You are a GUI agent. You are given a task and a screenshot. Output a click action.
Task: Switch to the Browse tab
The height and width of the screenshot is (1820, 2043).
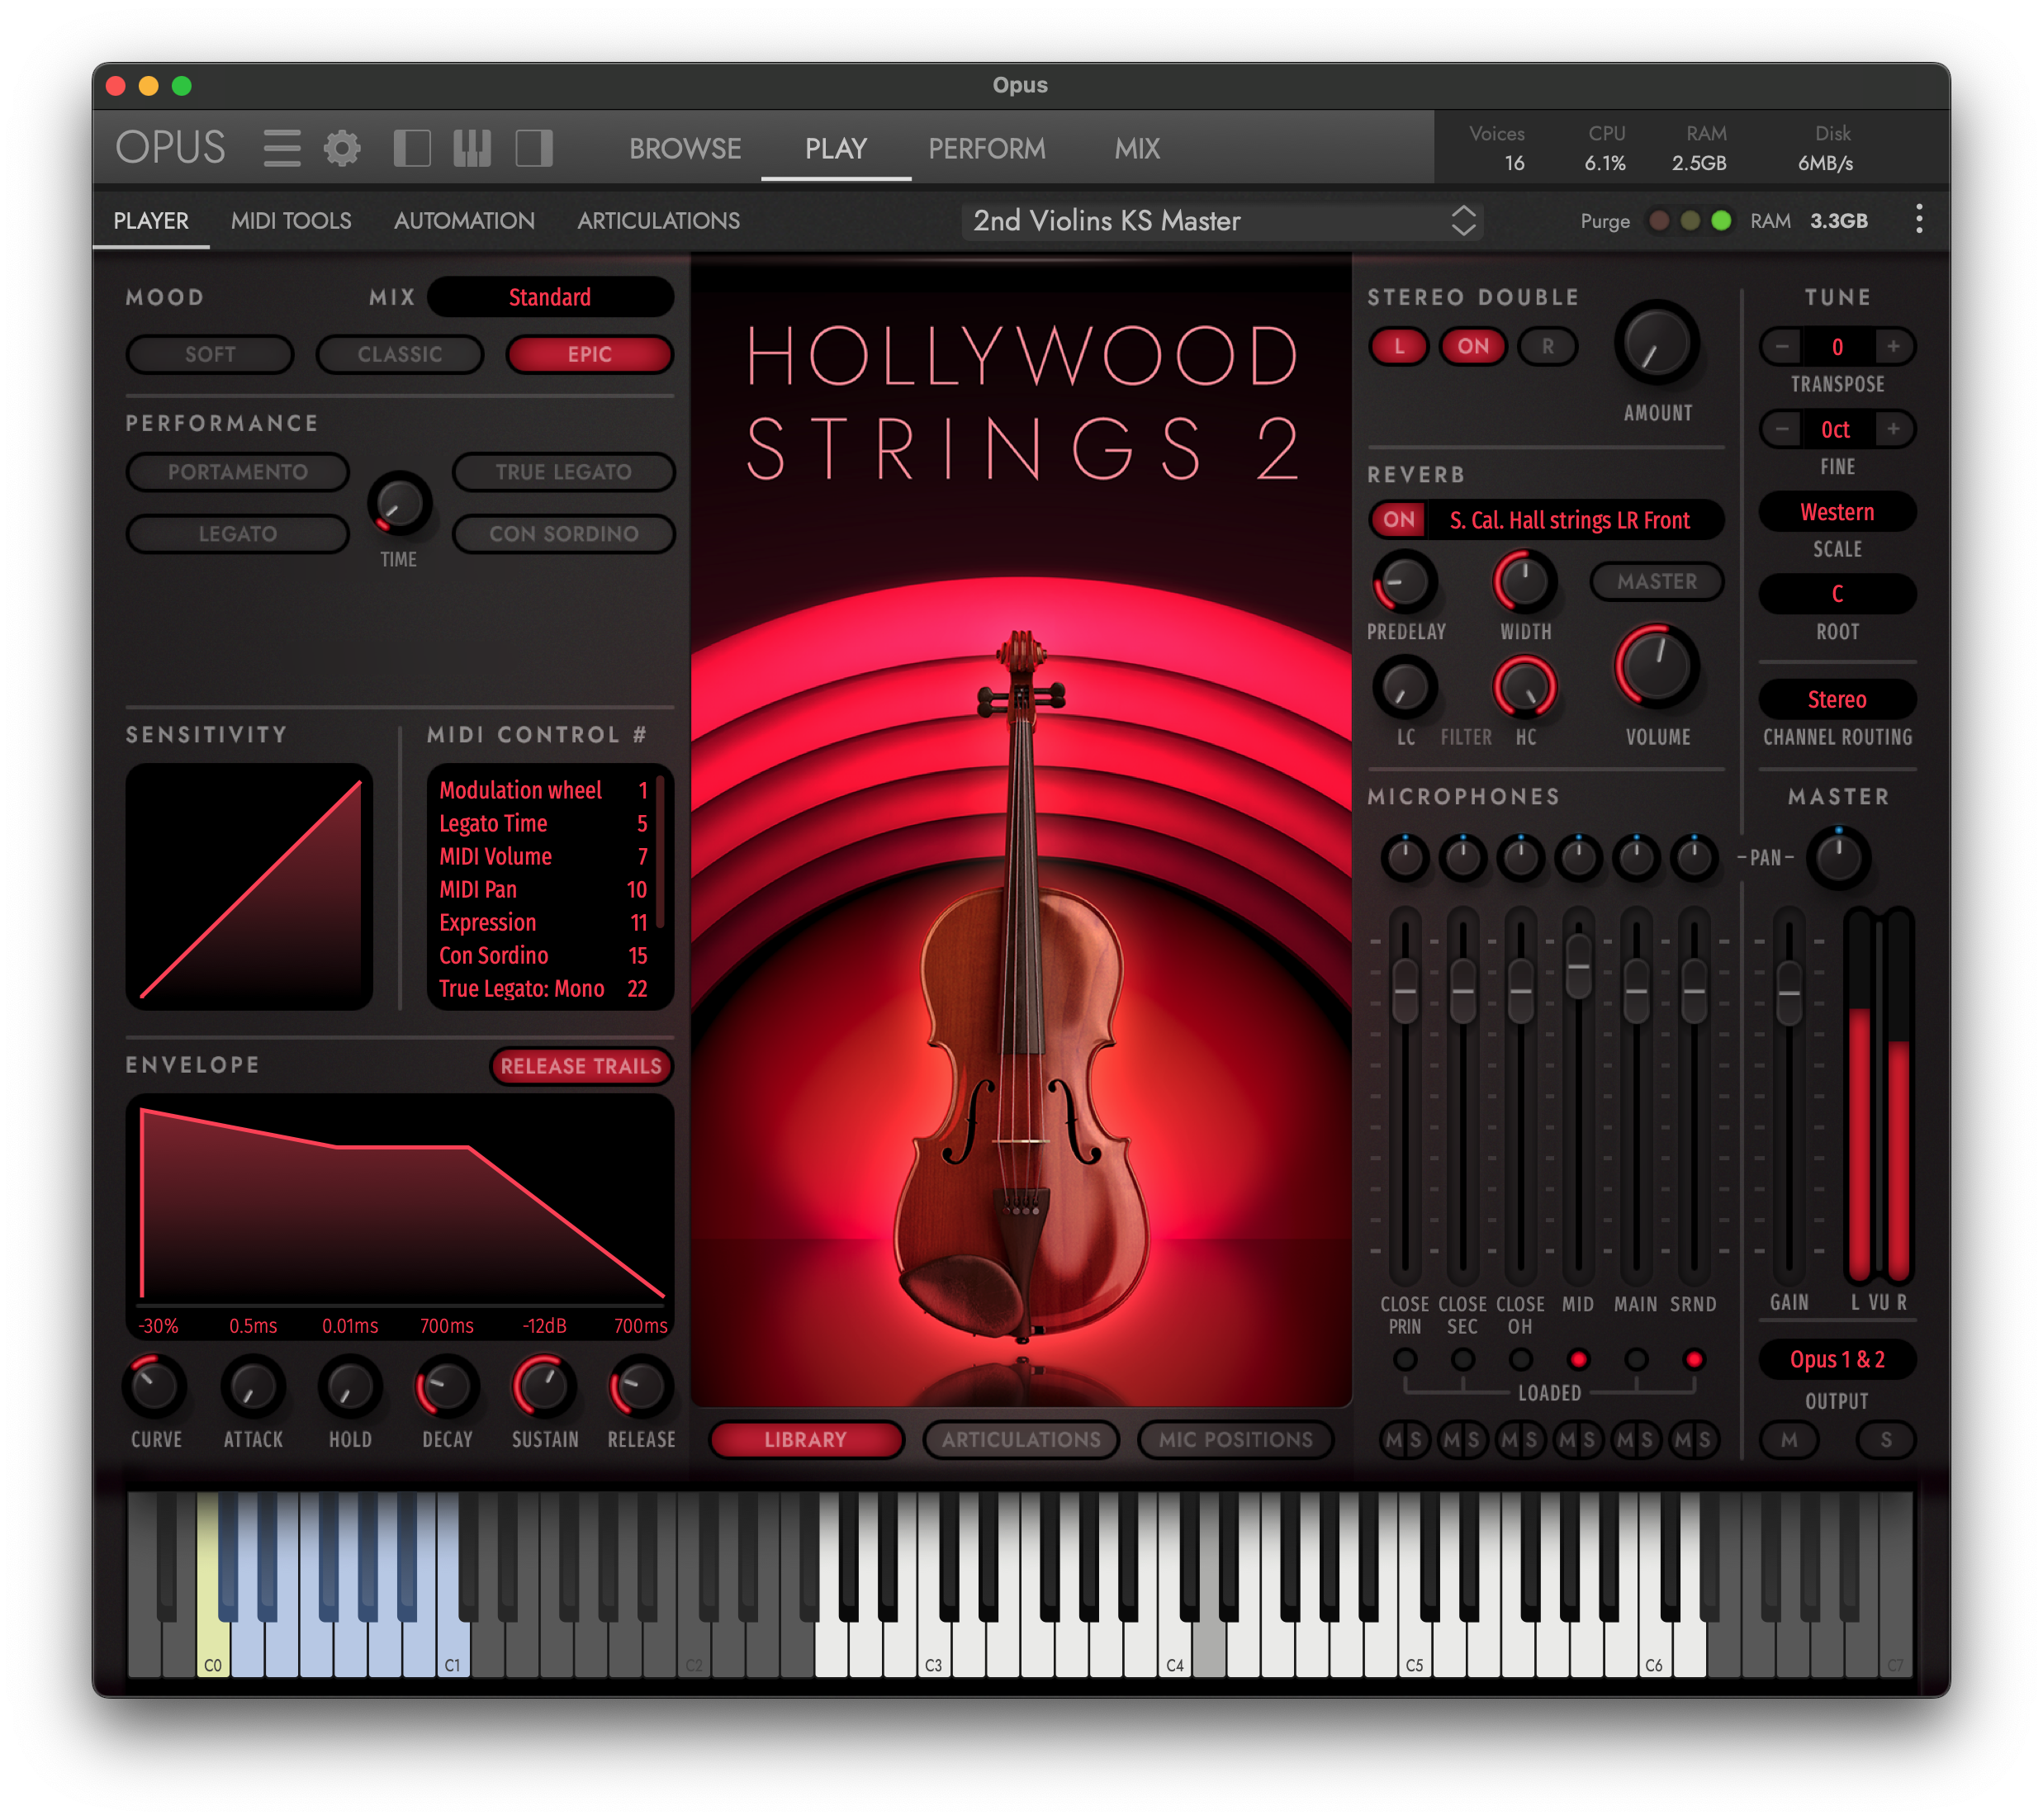tap(685, 148)
